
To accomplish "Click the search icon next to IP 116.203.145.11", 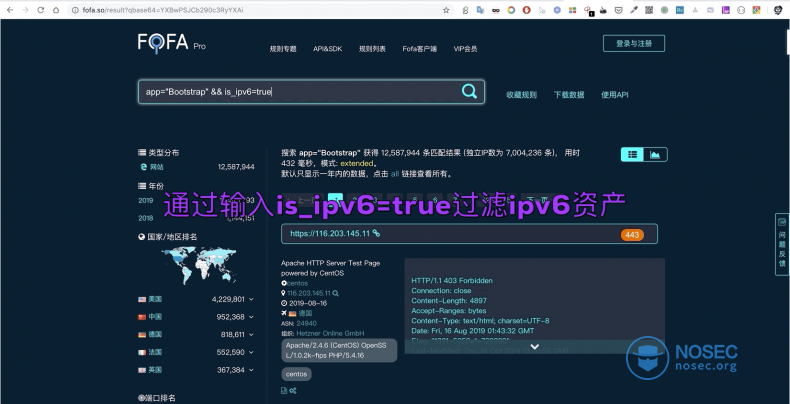I will tap(336, 293).
